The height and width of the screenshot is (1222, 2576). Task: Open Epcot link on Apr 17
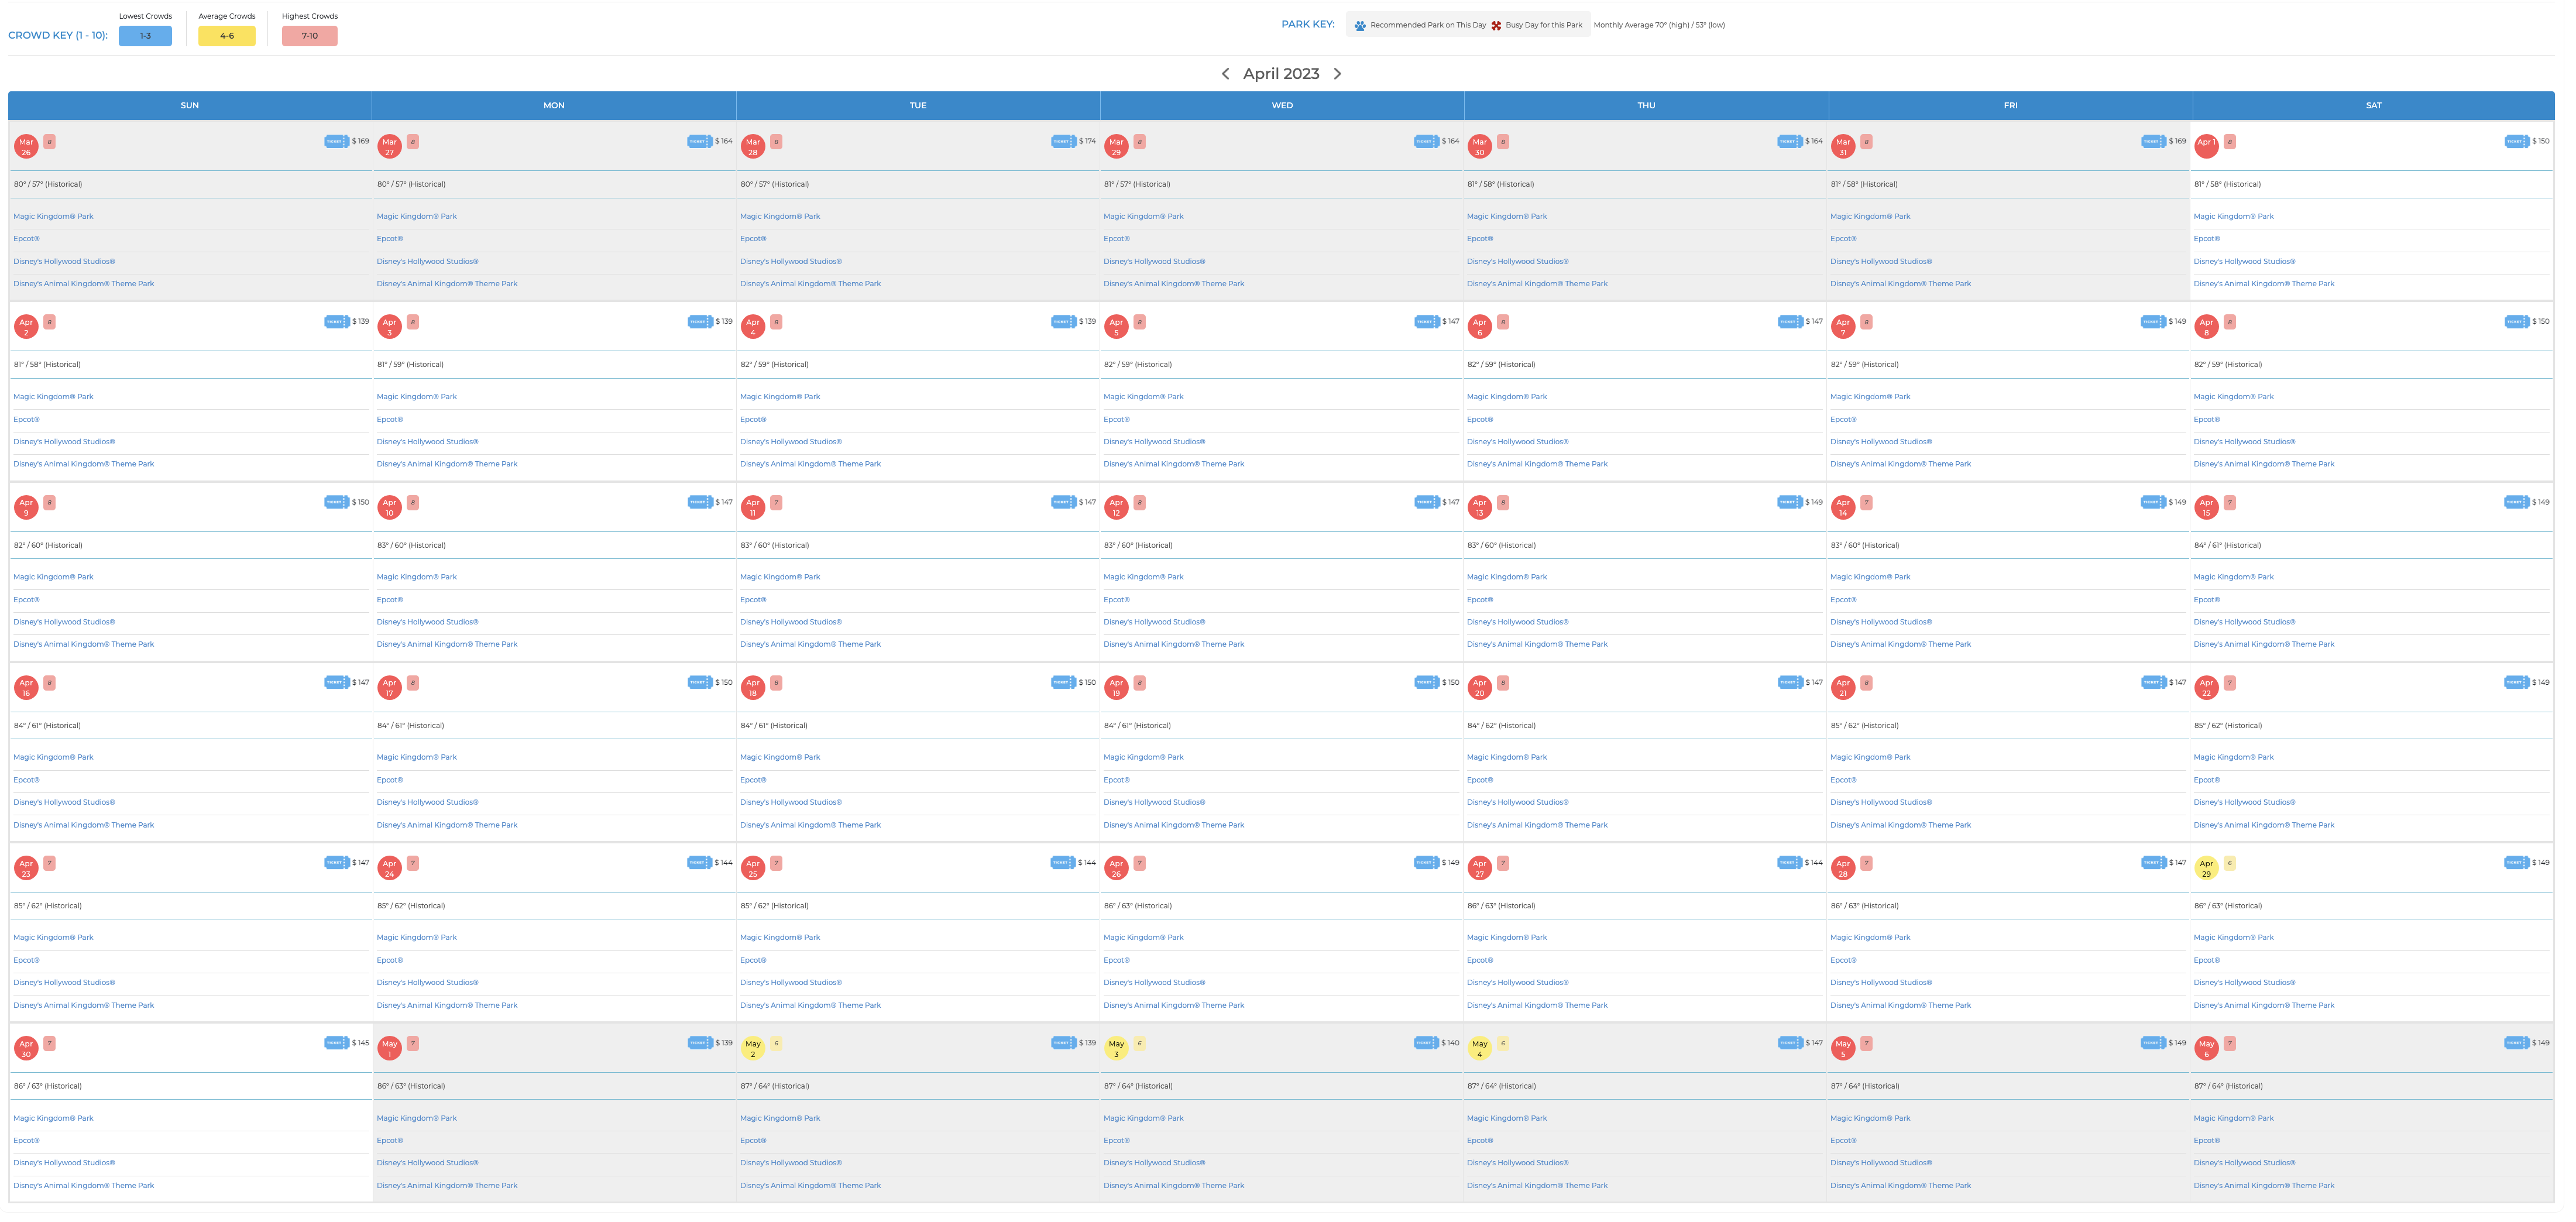390,780
